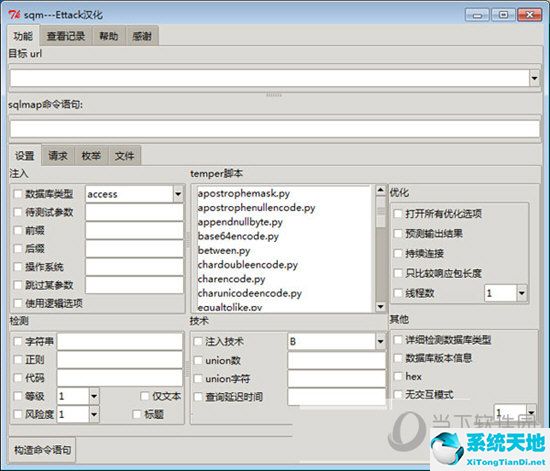
Task: Enable the 后缀 checkbox
Action: click(18, 249)
